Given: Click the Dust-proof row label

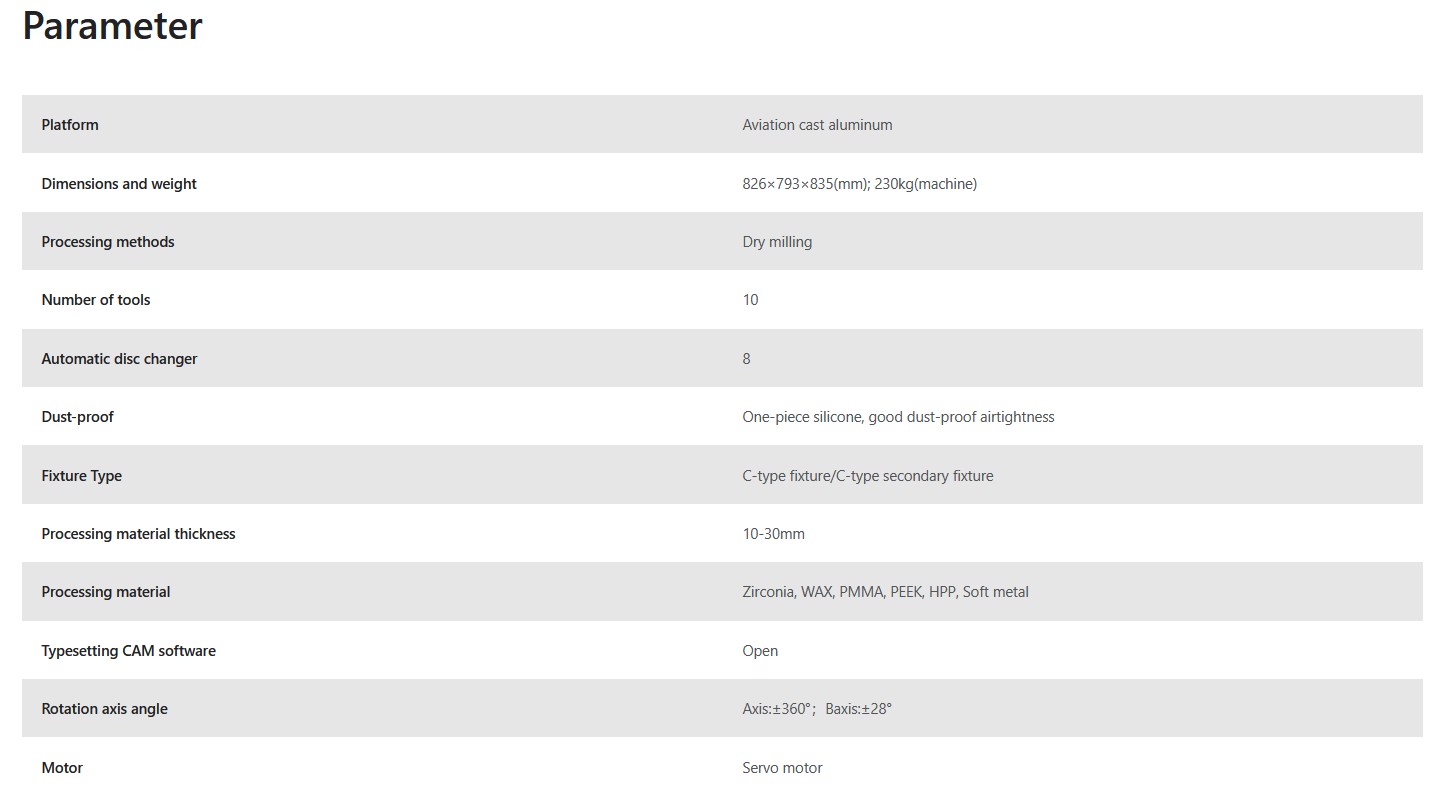Looking at the screenshot, I should point(77,417).
